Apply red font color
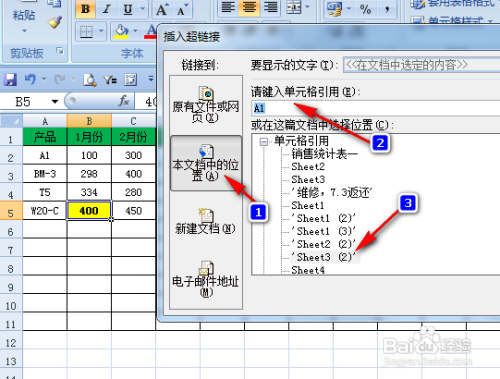 tap(150, 32)
